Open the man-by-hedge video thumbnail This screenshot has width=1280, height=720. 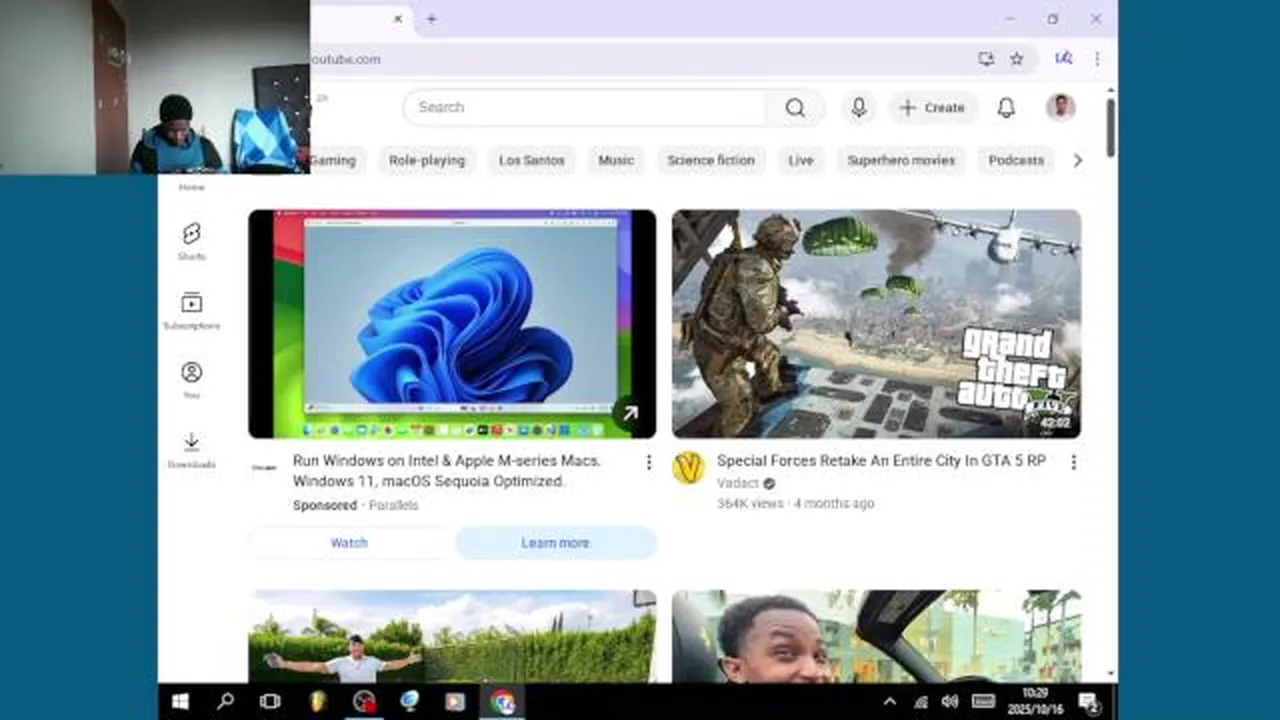(452, 636)
